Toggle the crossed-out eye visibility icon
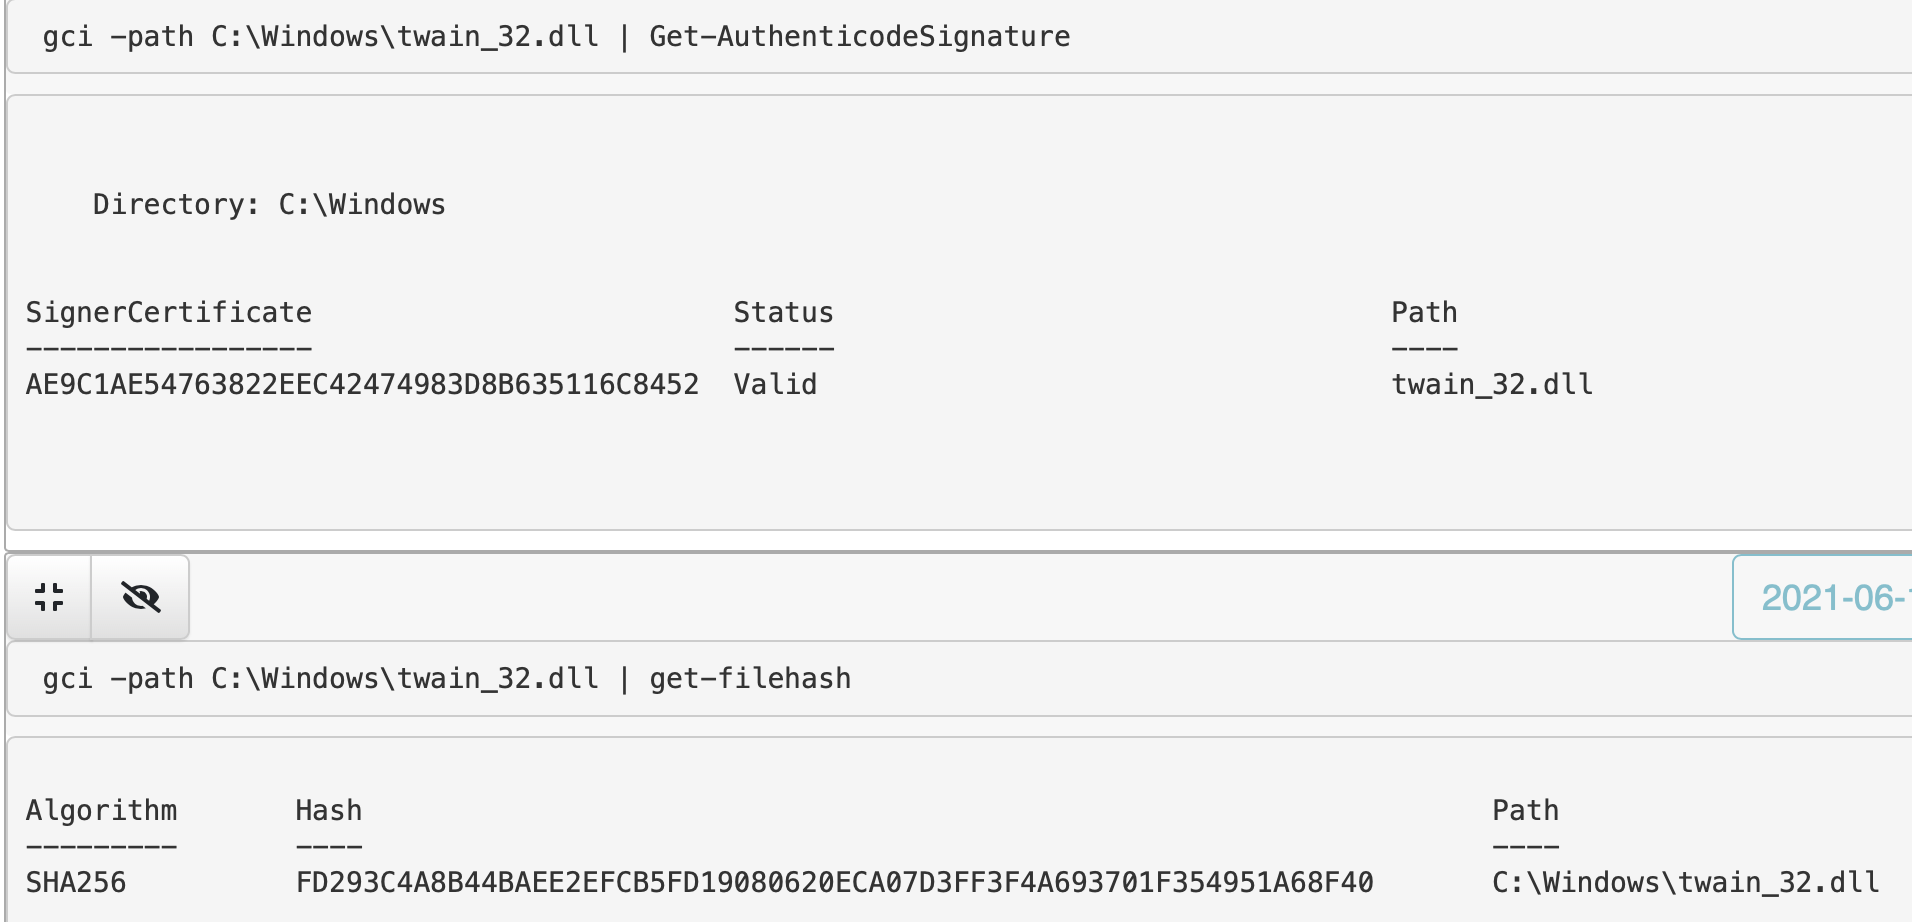 pyautogui.click(x=140, y=597)
